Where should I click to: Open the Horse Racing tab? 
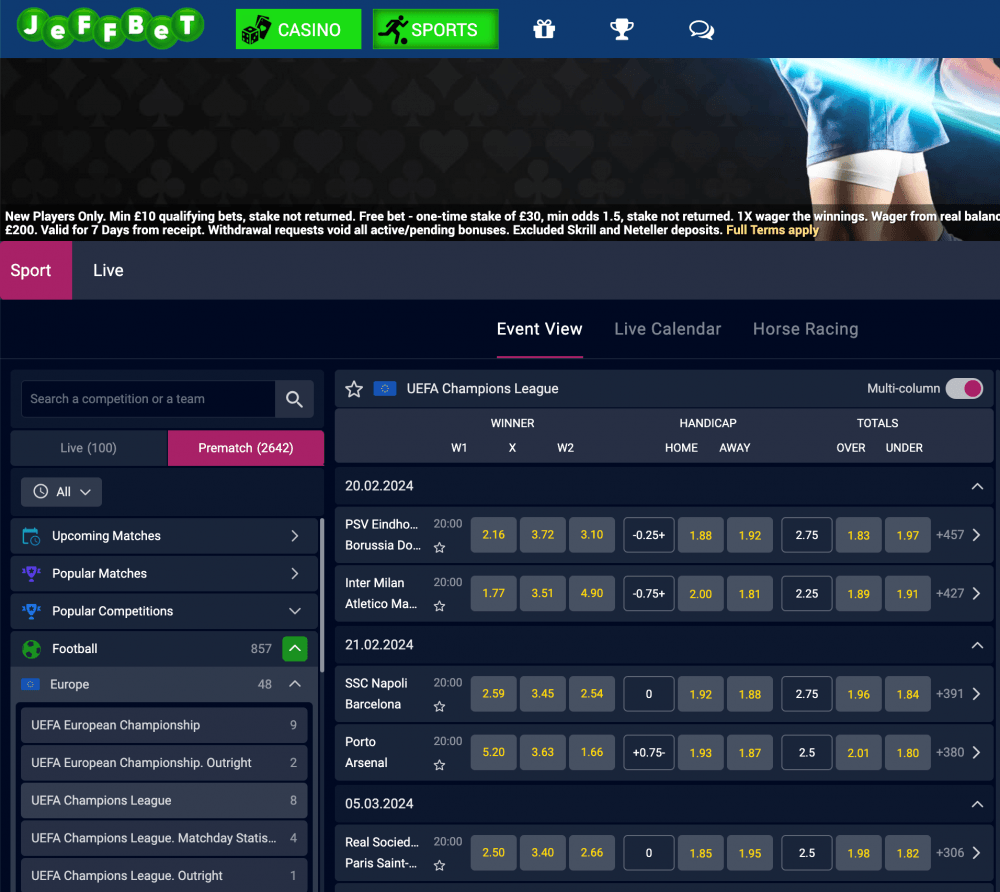coord(805,329)
